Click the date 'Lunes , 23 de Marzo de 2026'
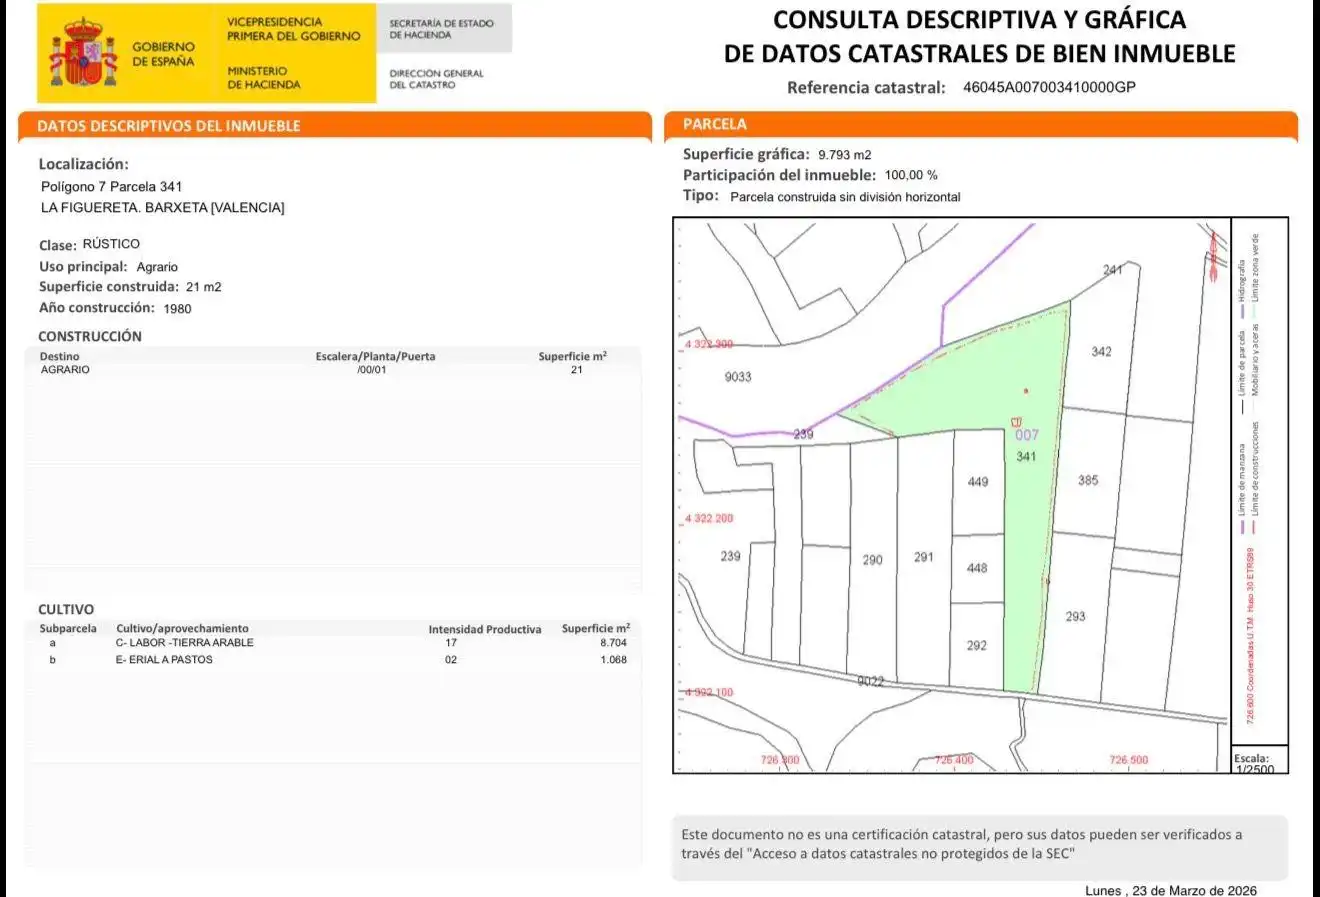Viewport: 1320px width, 897px height. tap(1171, 890)
